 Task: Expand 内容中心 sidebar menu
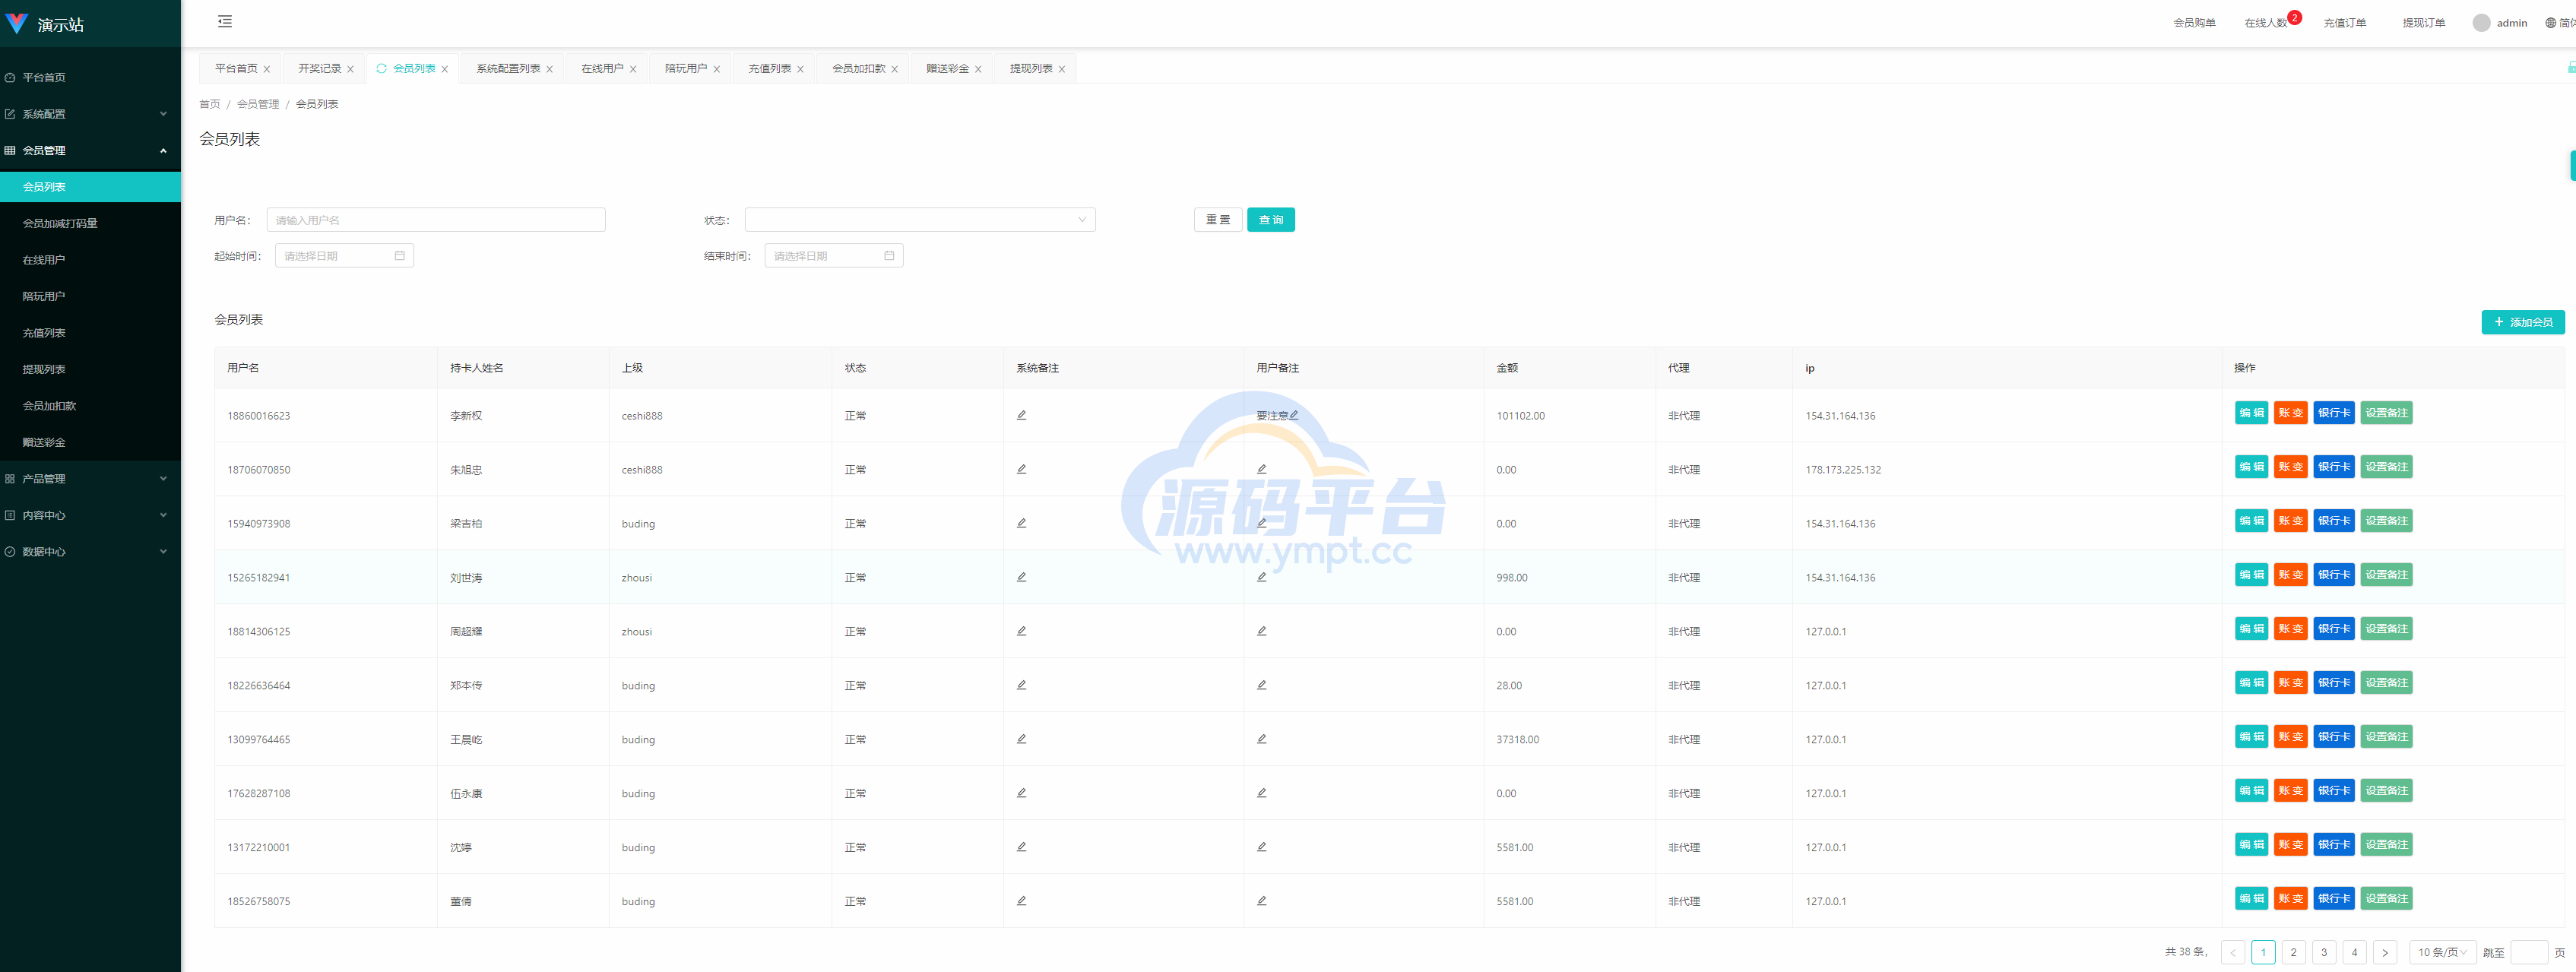coord(90,515)
